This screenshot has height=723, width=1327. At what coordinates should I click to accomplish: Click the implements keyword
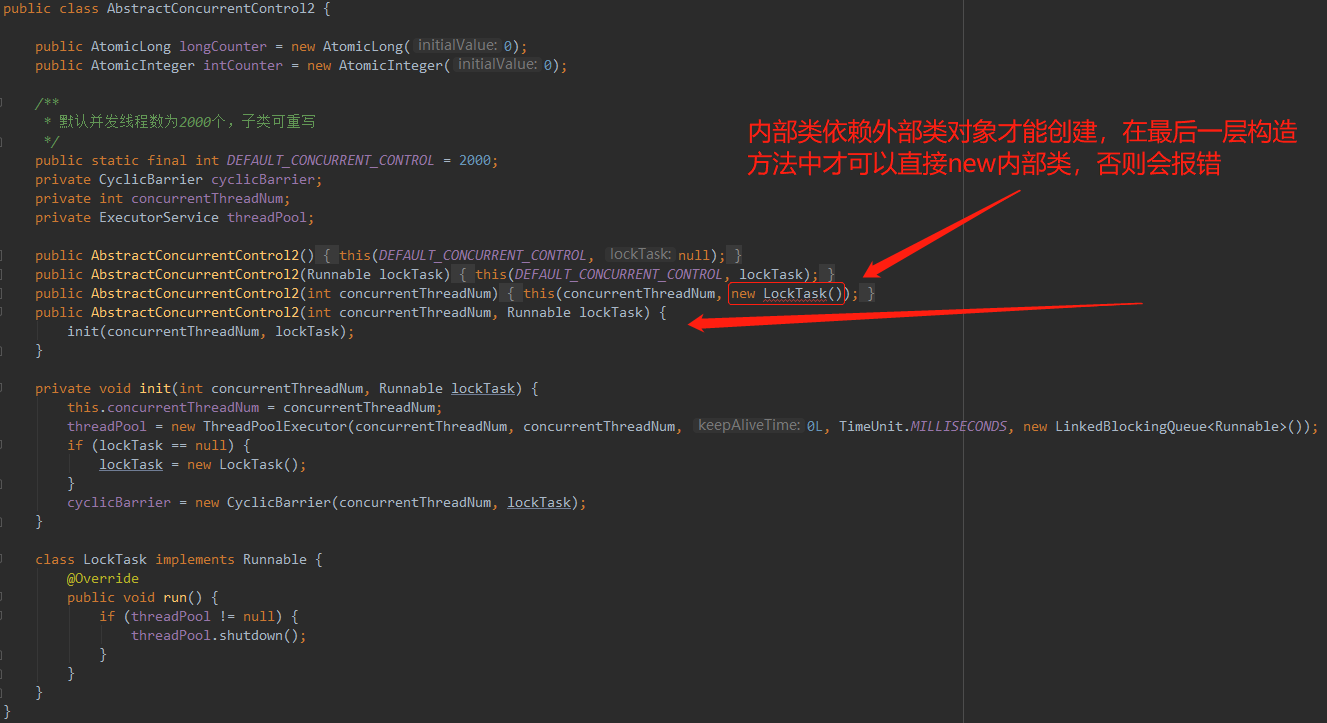(195, 559)
